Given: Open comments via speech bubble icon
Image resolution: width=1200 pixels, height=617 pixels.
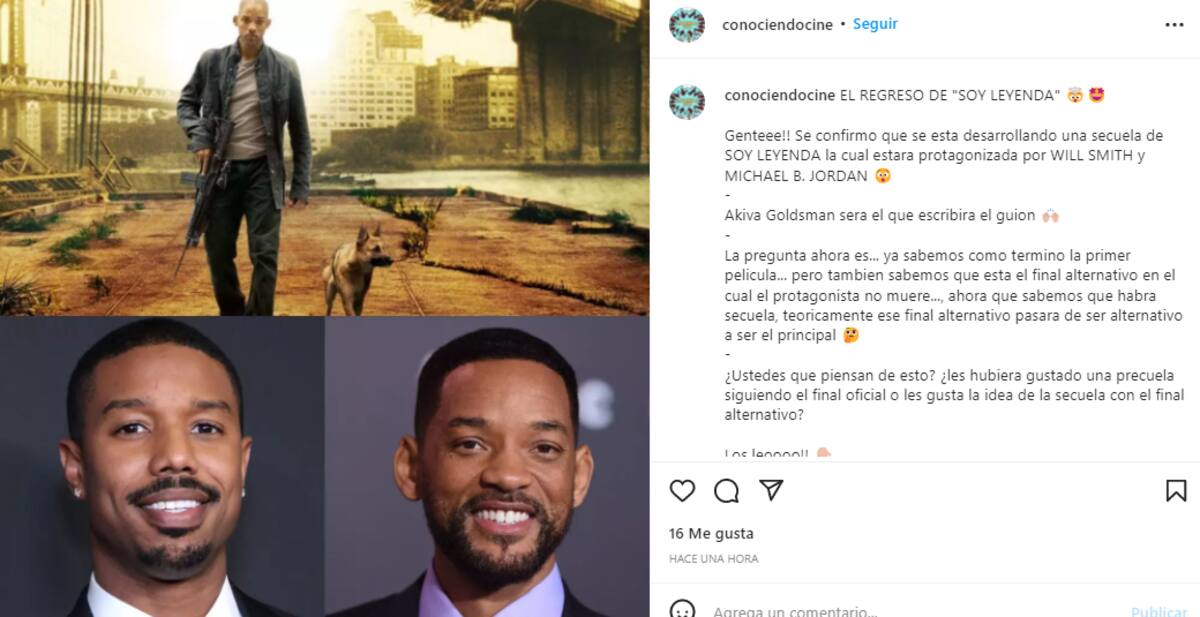Looking at the screenshot, I should pos(726,491).
